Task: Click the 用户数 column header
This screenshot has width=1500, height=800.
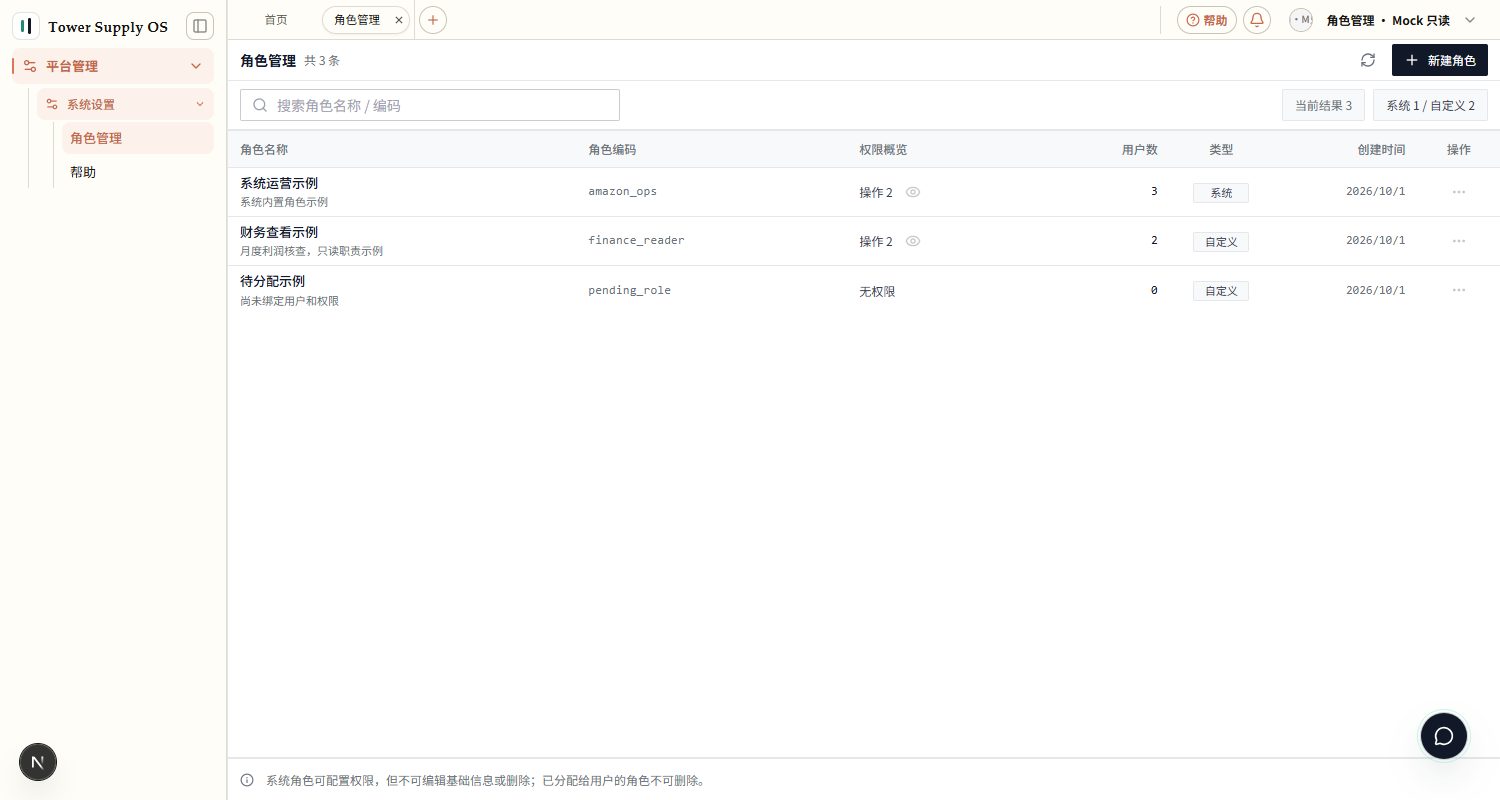Action: click(1140, 150)
